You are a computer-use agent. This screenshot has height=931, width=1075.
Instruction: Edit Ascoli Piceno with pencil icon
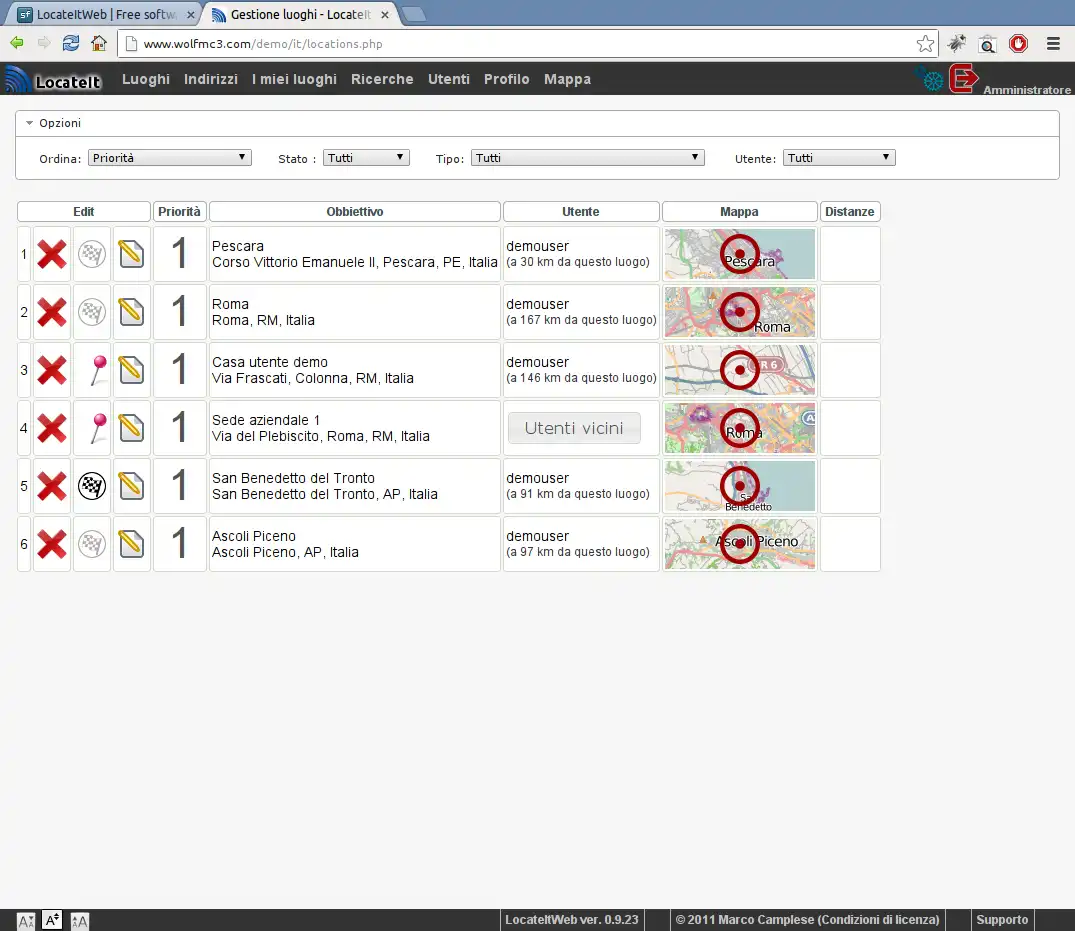tap(132, 544)
